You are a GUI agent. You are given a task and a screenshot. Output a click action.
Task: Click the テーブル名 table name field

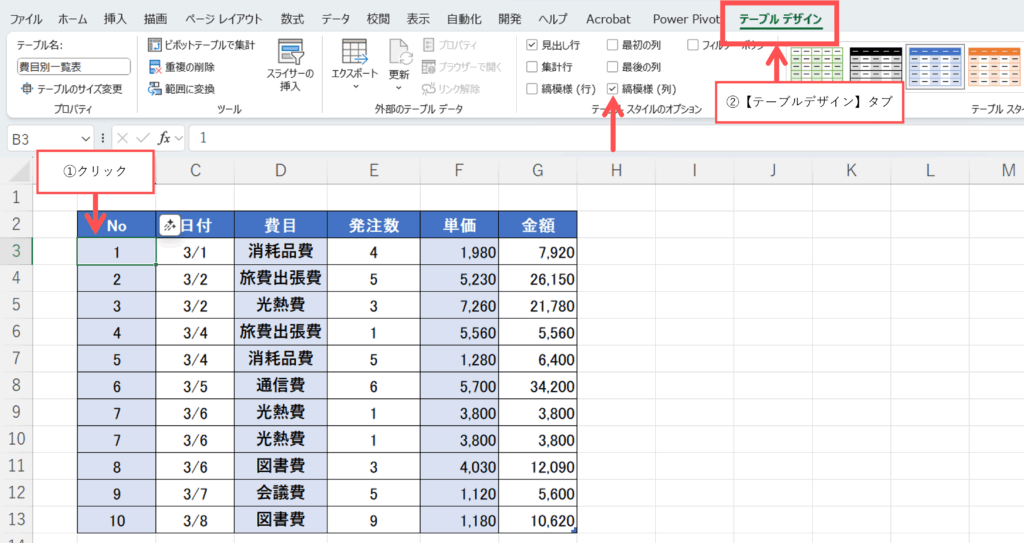74,67
